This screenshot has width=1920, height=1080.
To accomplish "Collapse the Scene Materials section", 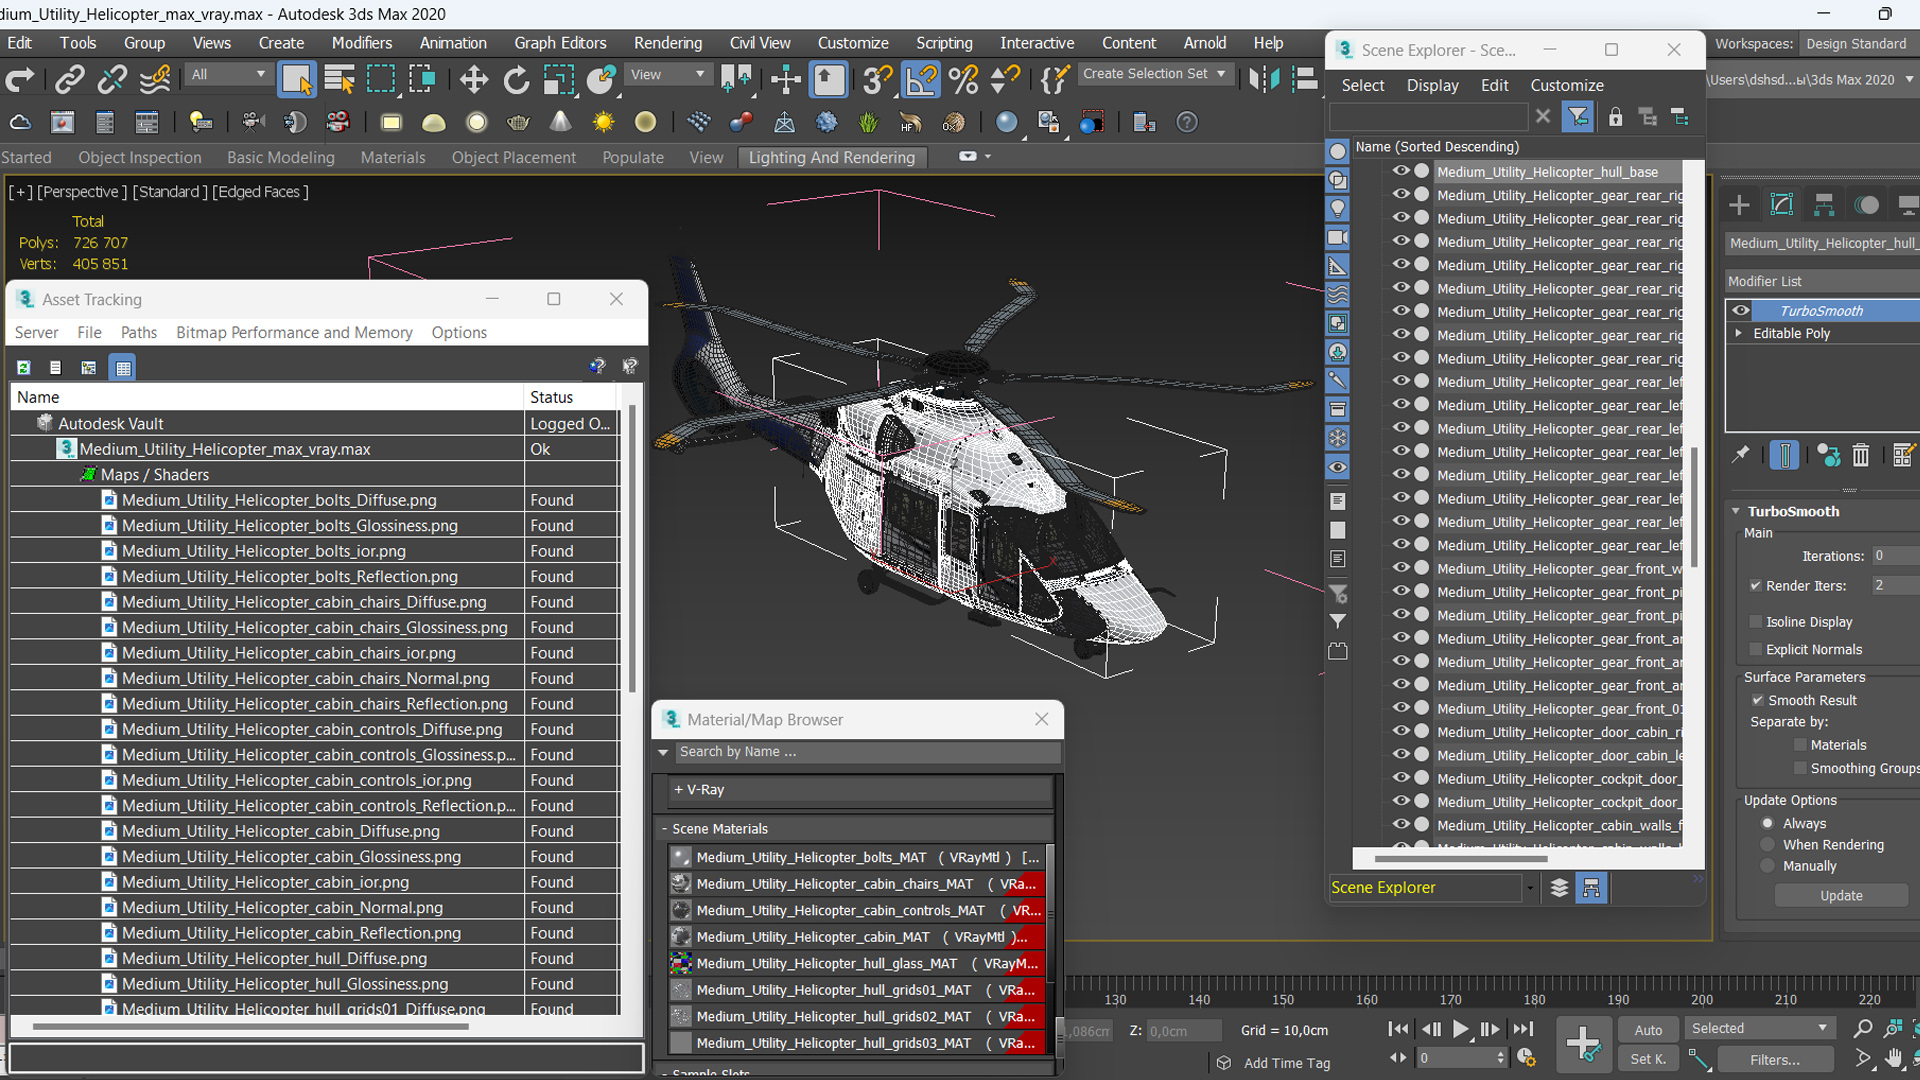I will pyautogui.click(x=664, y=829).
